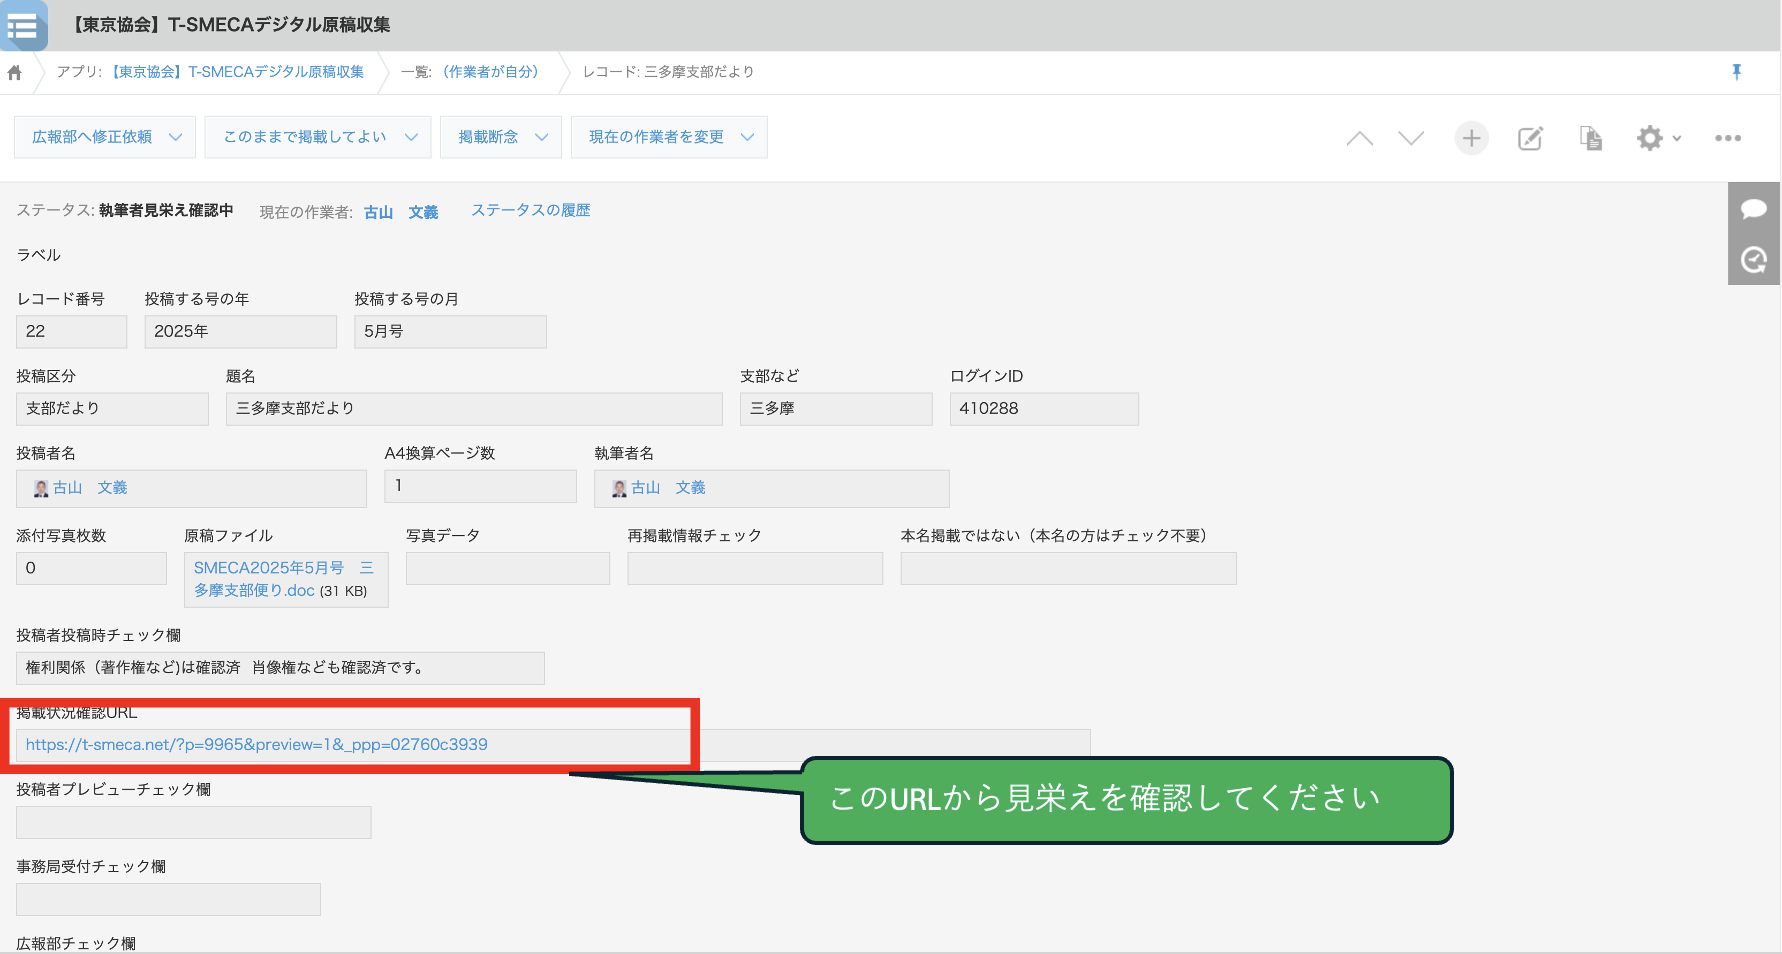The width and height of the screenshot is (1782, 954).
Task: Click the 投稿者名 user avatar icon
Action: (41, 488)
